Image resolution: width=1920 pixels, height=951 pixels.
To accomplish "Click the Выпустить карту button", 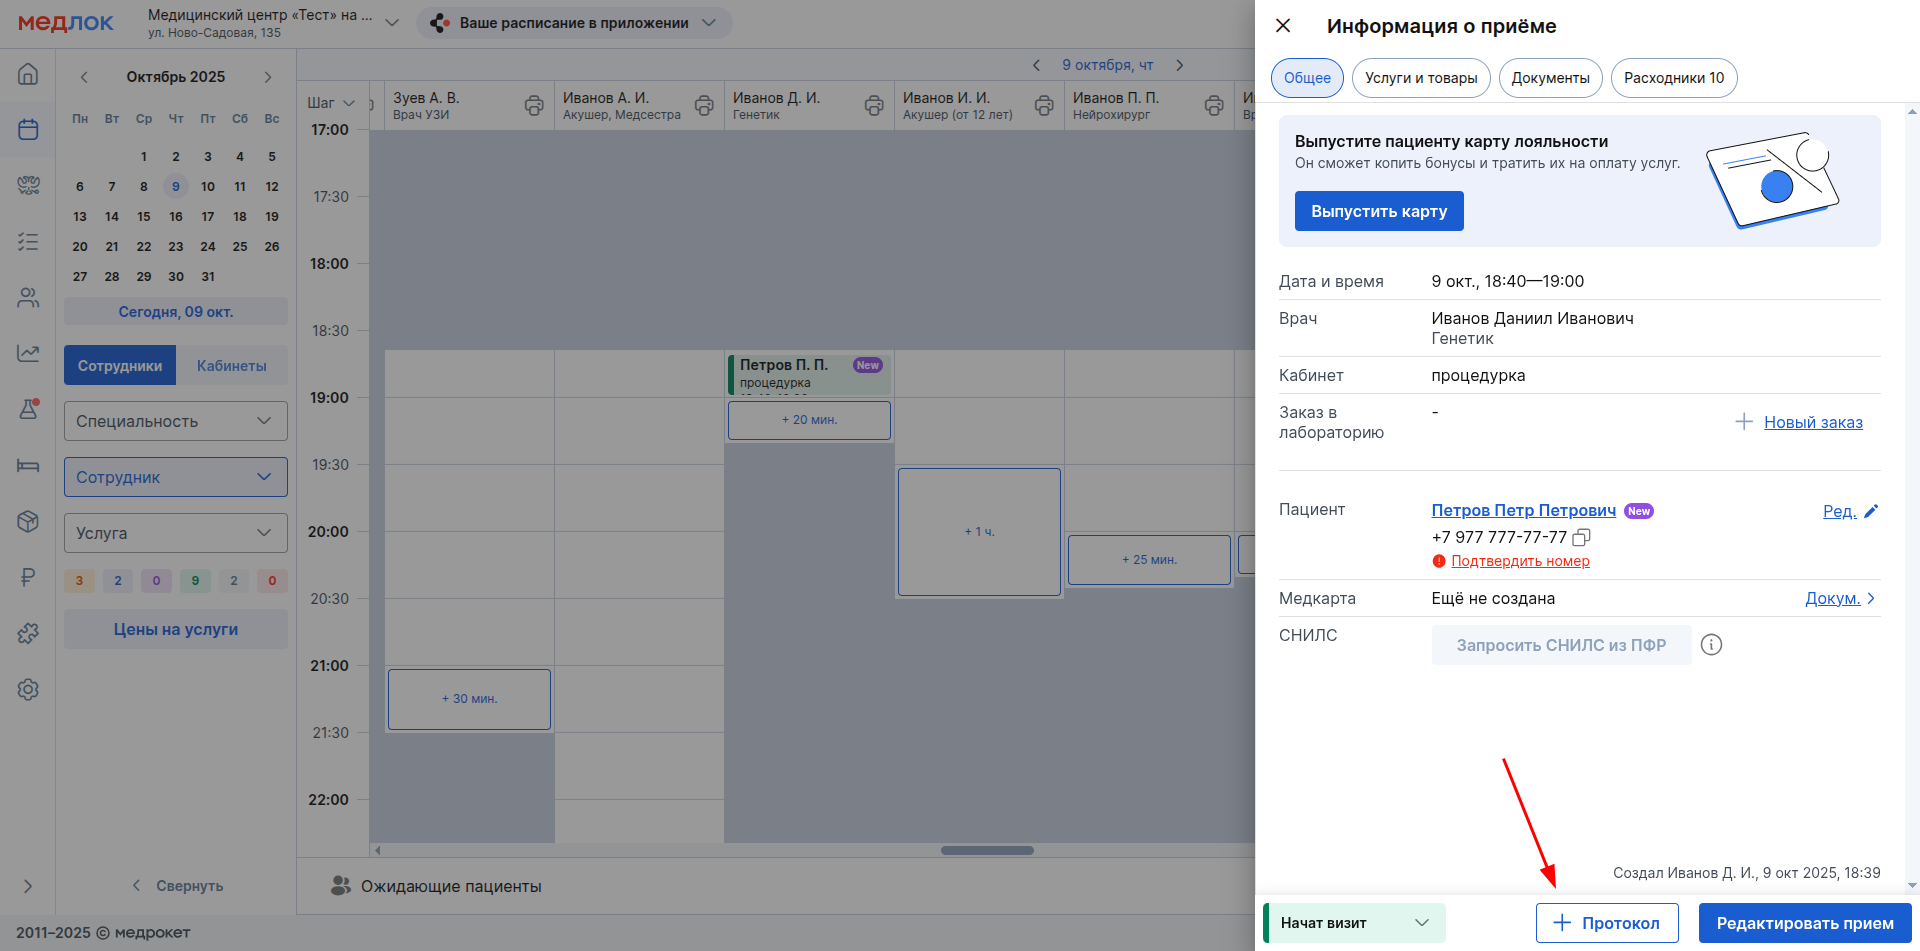I will coord(1378,211).
